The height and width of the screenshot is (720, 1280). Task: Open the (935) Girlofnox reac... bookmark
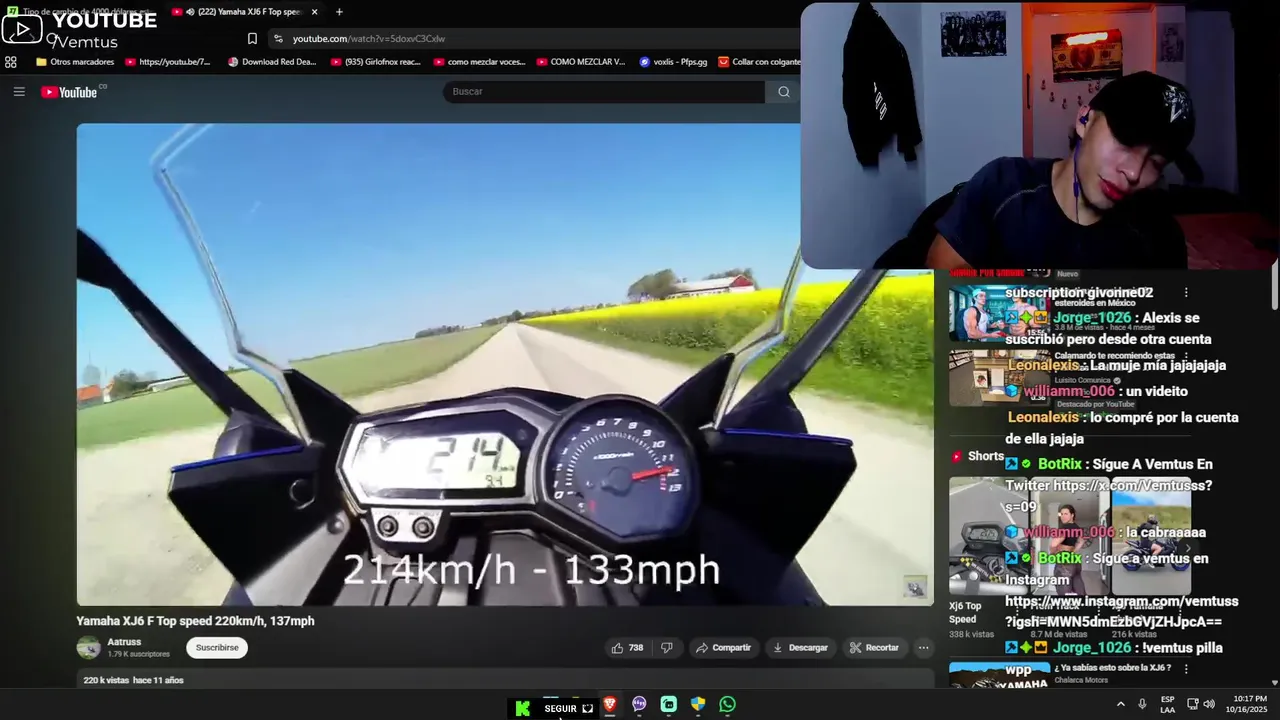coord(376,62)
